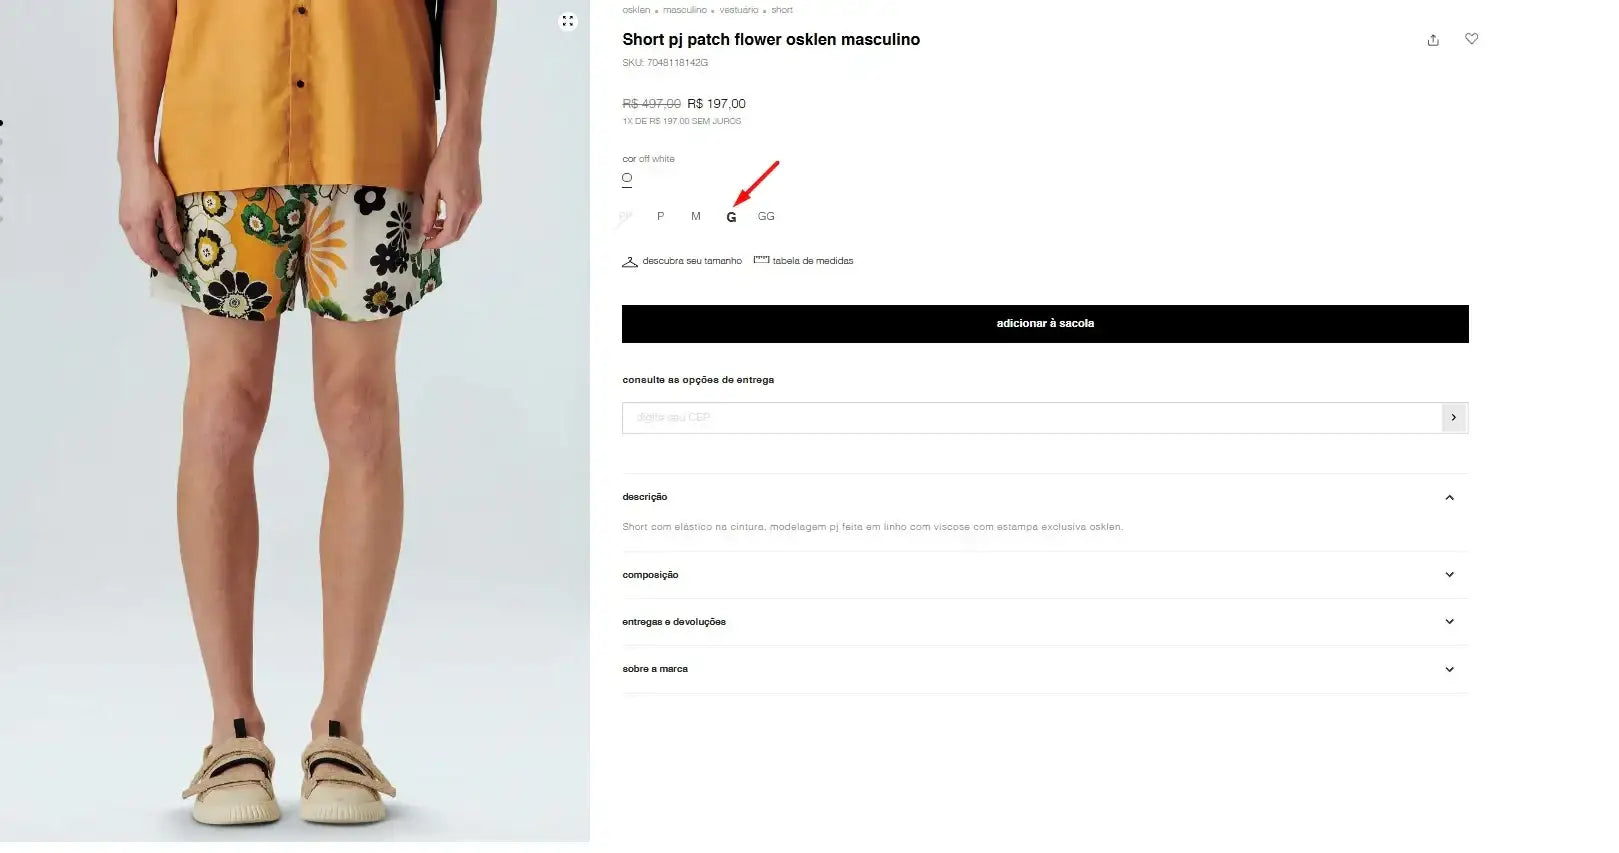
Task: Select the off white color swatch
Action: (627, 178)
